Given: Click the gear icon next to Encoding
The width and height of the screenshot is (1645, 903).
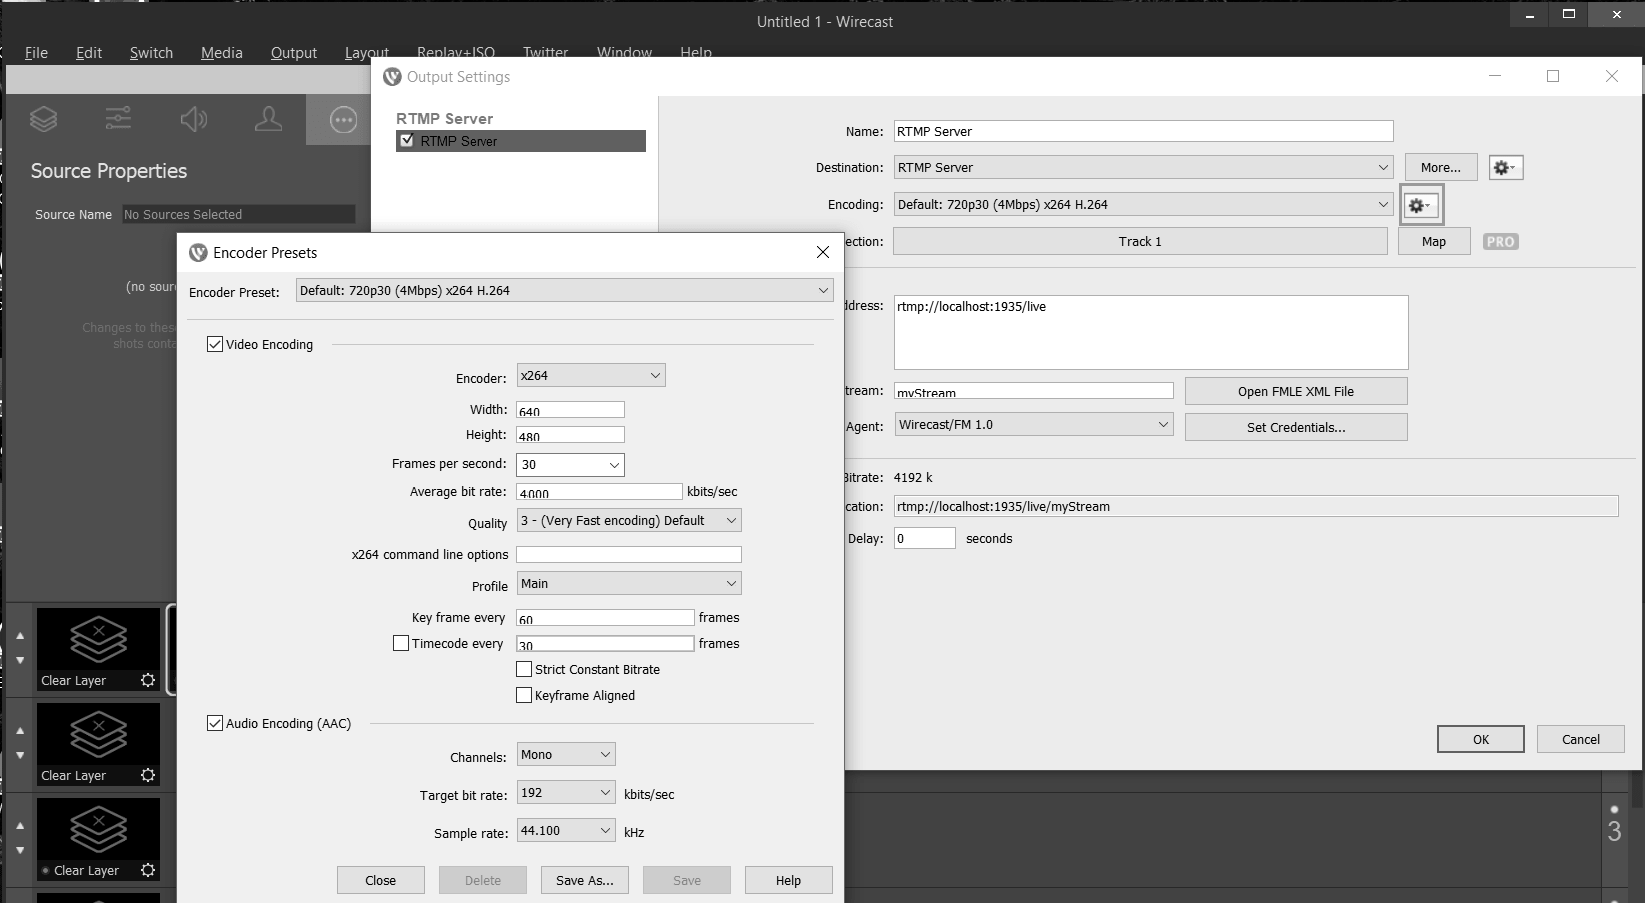Looking at the screenshot, I should pos(1419,204).
